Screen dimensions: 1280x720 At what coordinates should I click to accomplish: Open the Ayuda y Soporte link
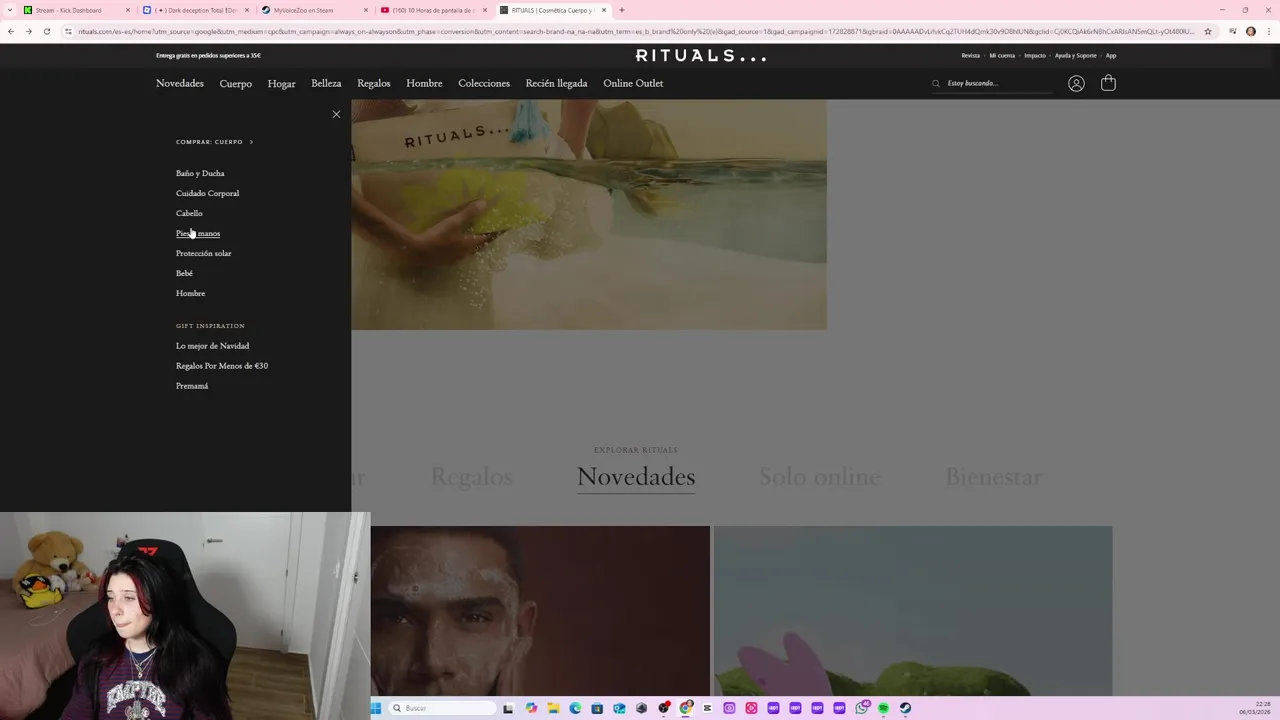[1076, 56]
